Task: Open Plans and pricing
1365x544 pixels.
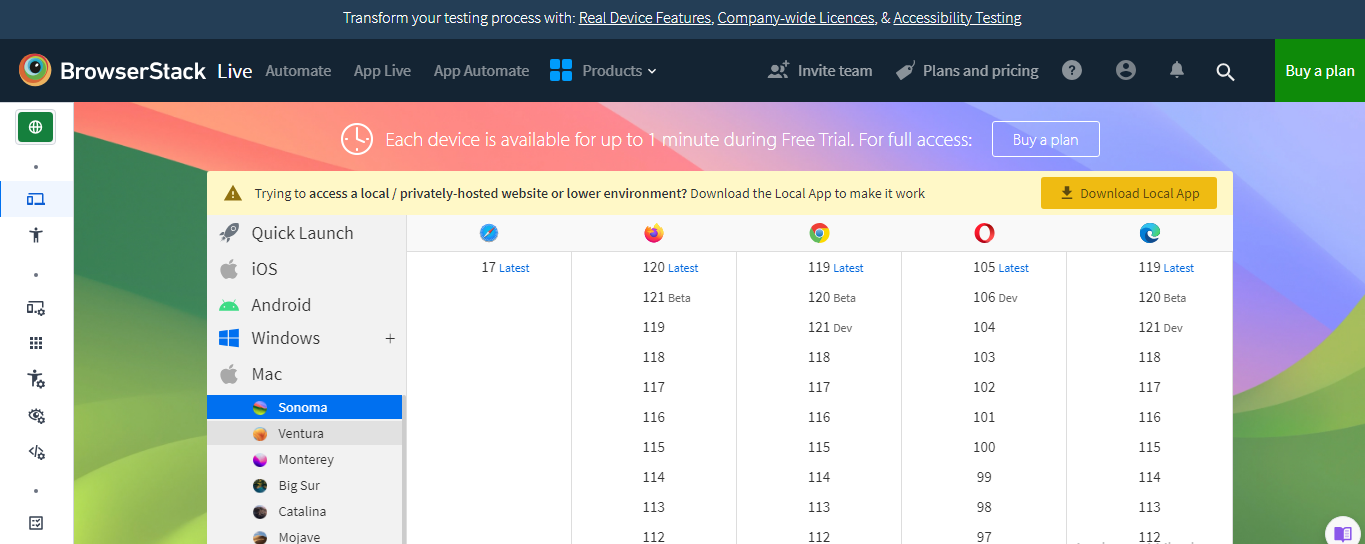Action: tap(967, 71)
